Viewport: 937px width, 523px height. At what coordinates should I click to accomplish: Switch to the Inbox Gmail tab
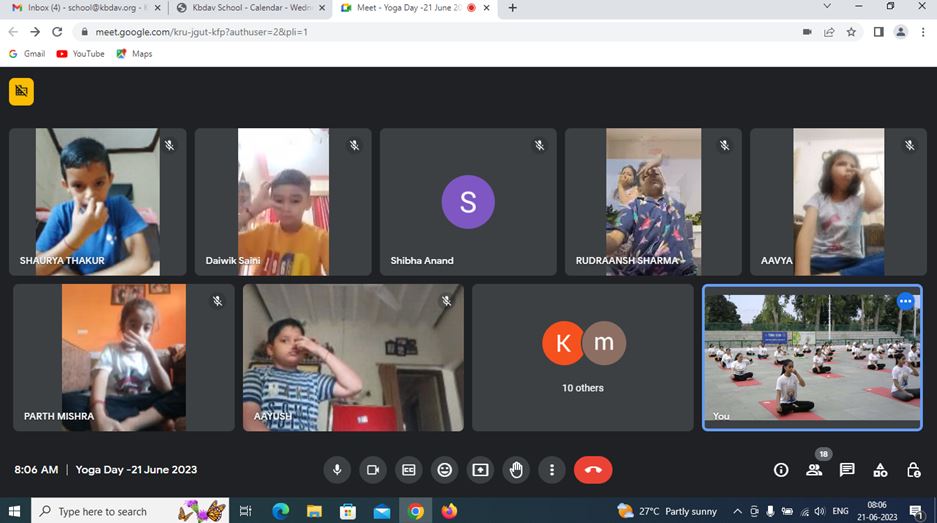[82, 8]
